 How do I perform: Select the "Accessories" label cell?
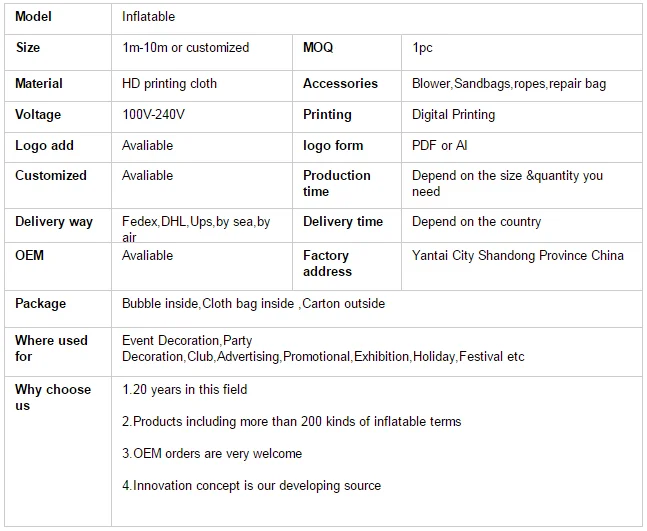coord(340,83)
